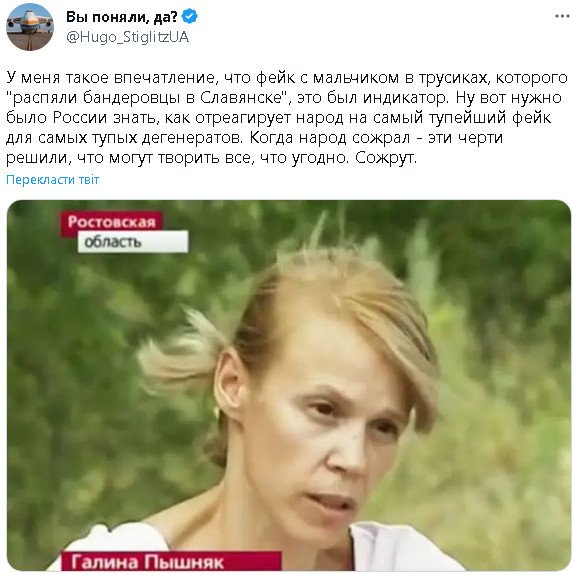Click the text line starting "было России знать"
The image size is (574, 575).
pos(279,118)
